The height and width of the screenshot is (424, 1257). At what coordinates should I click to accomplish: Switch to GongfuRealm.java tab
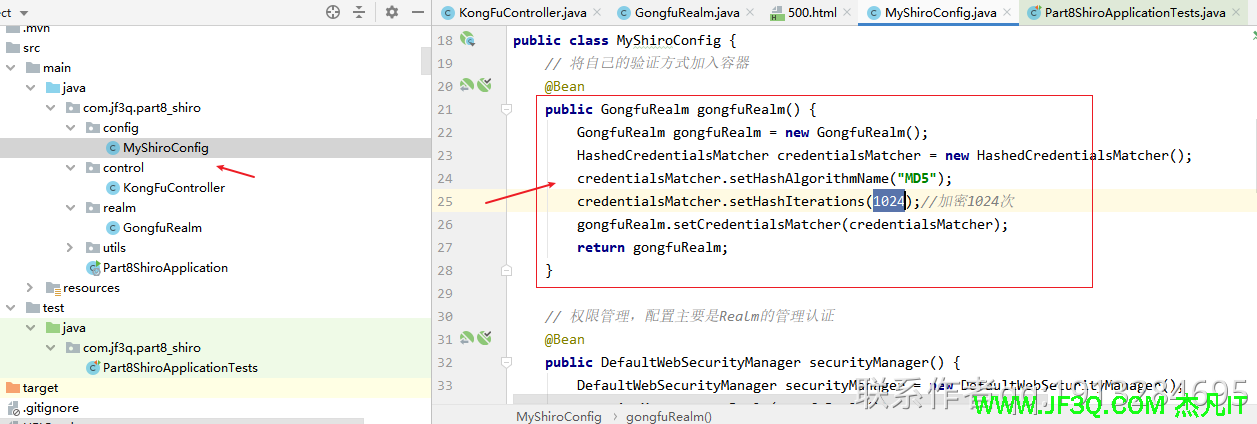tap(686, 13)
